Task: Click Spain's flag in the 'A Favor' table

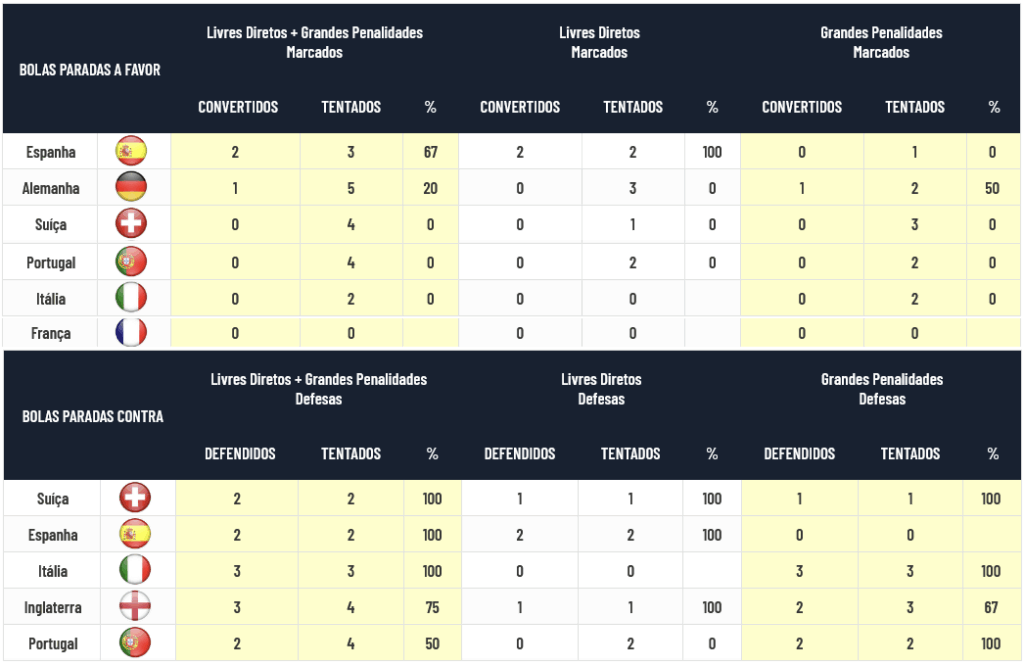Action: tap(131, 152)
